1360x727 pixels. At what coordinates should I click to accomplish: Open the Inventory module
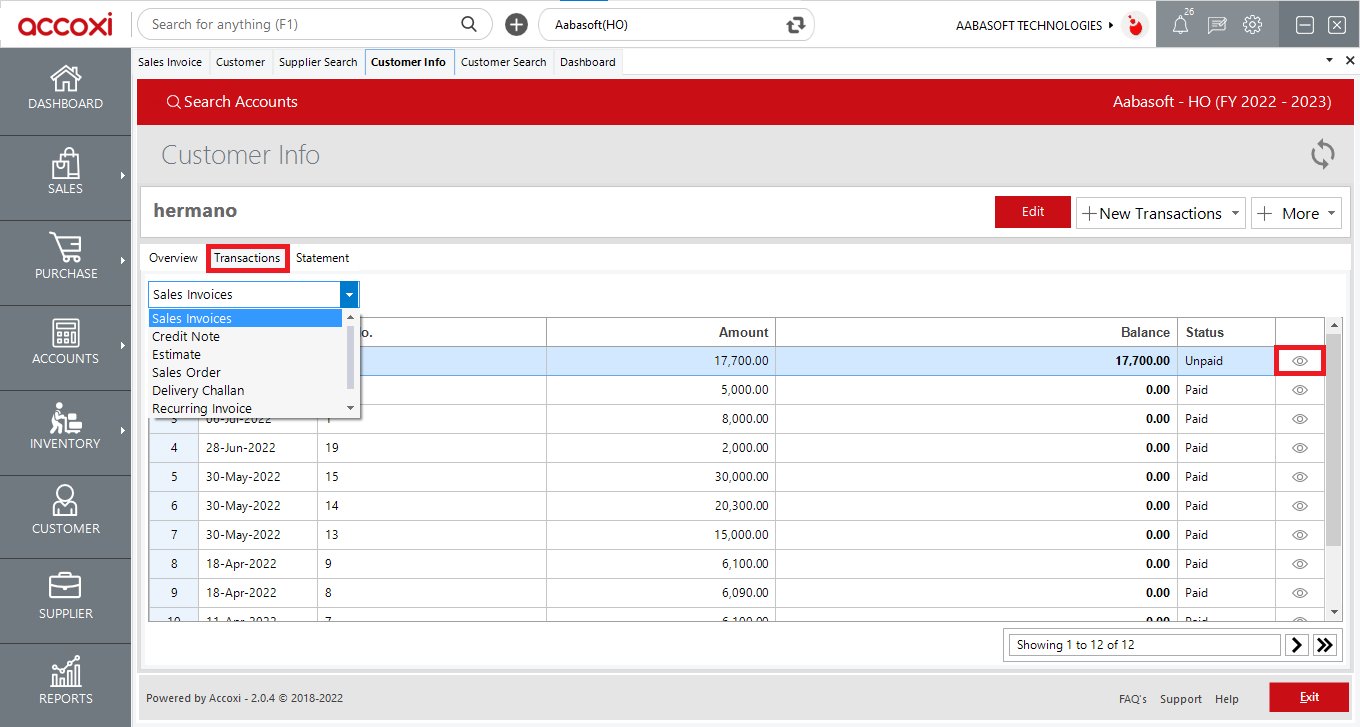[65, 427]
